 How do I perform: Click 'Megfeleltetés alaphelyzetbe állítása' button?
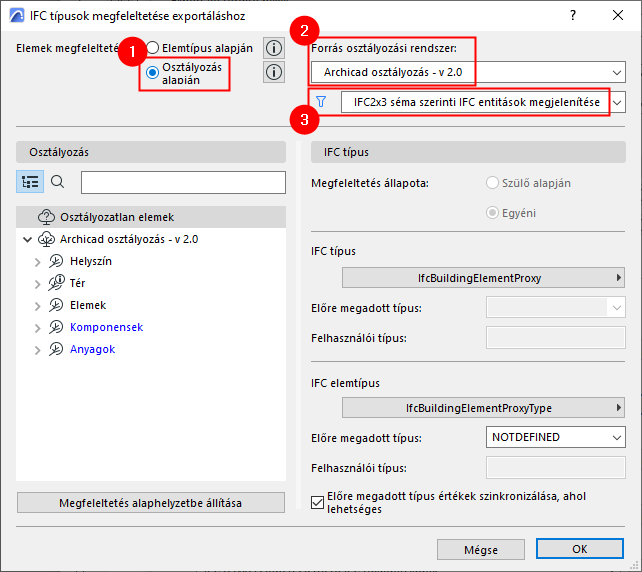(x=151, y=503)
